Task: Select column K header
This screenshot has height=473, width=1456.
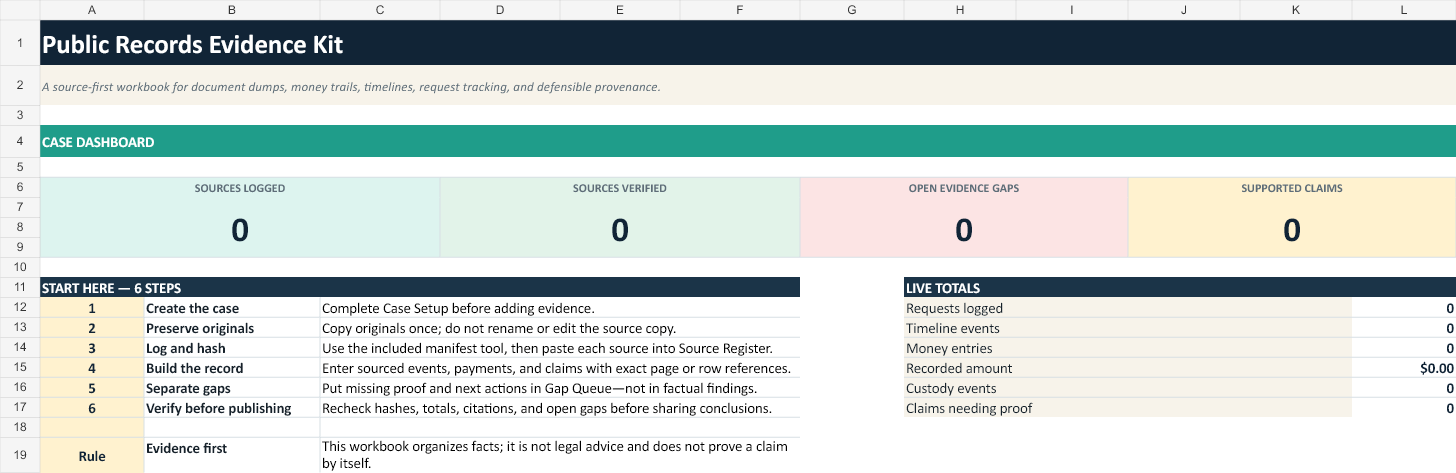Action: point(1296,9)
